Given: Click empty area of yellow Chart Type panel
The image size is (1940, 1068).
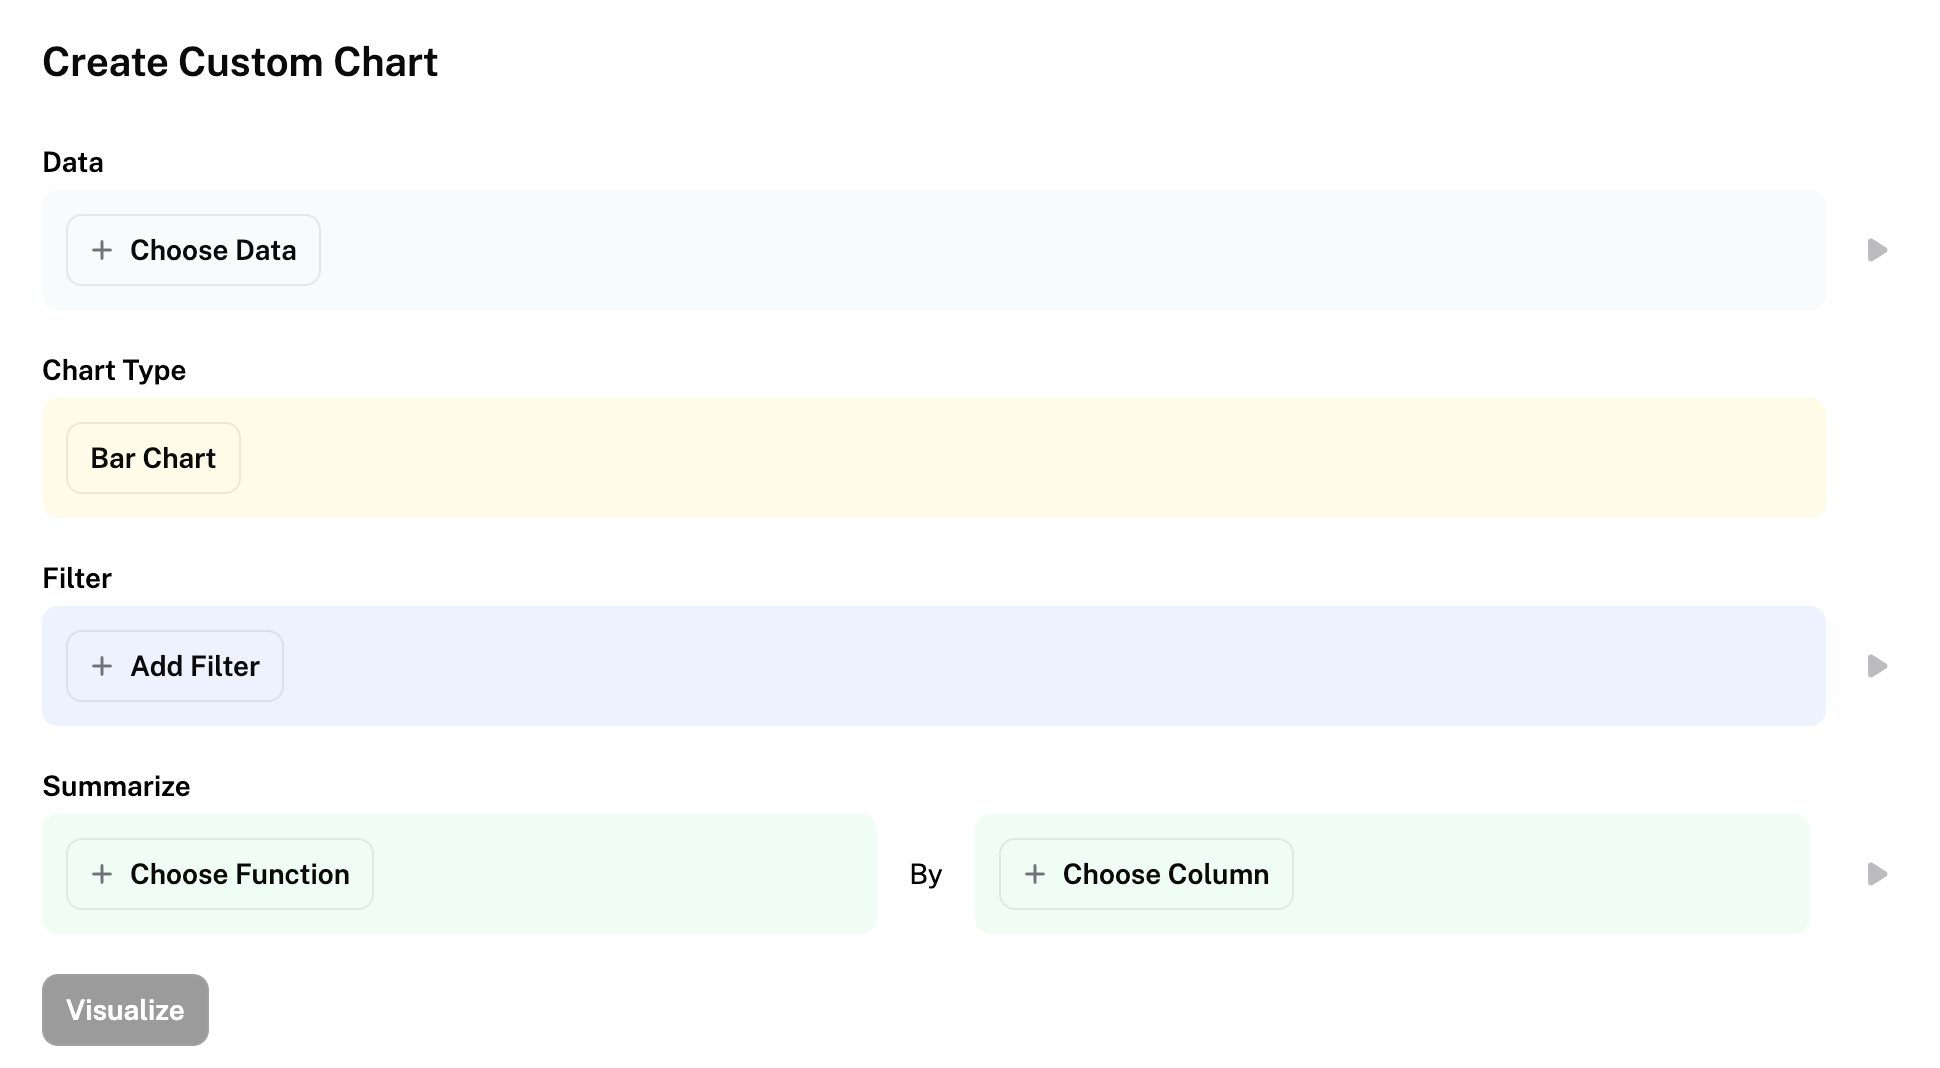Looking at the screenshot, I should (x=1030, y=458).
